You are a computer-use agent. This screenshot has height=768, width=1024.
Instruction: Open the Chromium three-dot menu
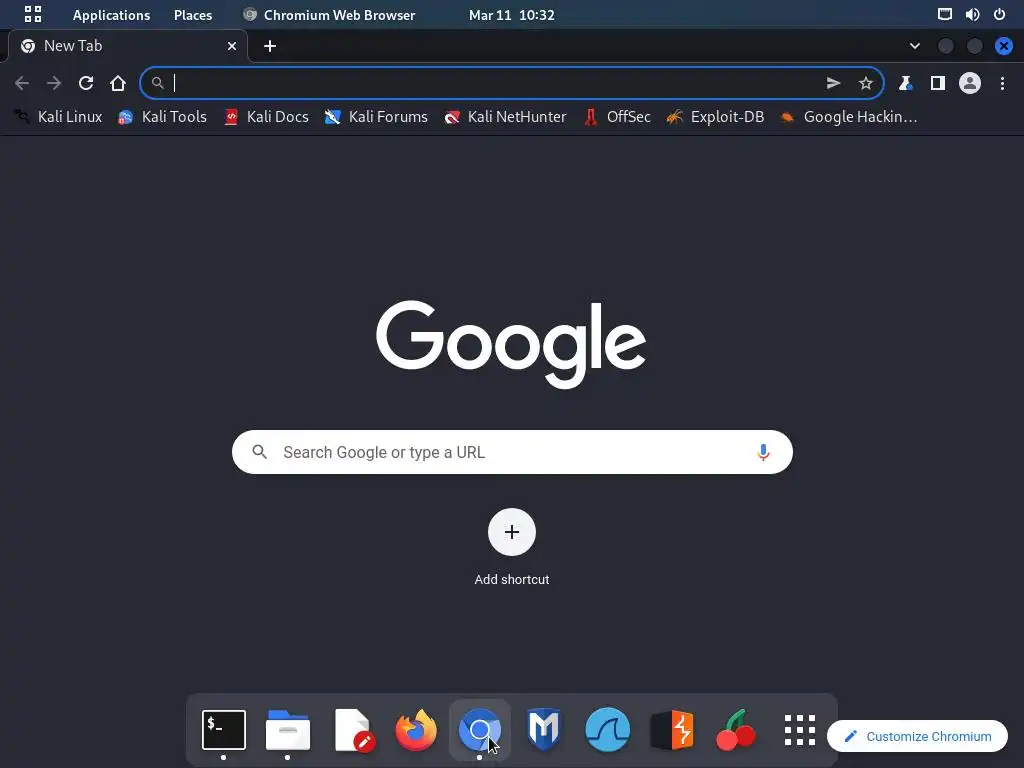1002,83
